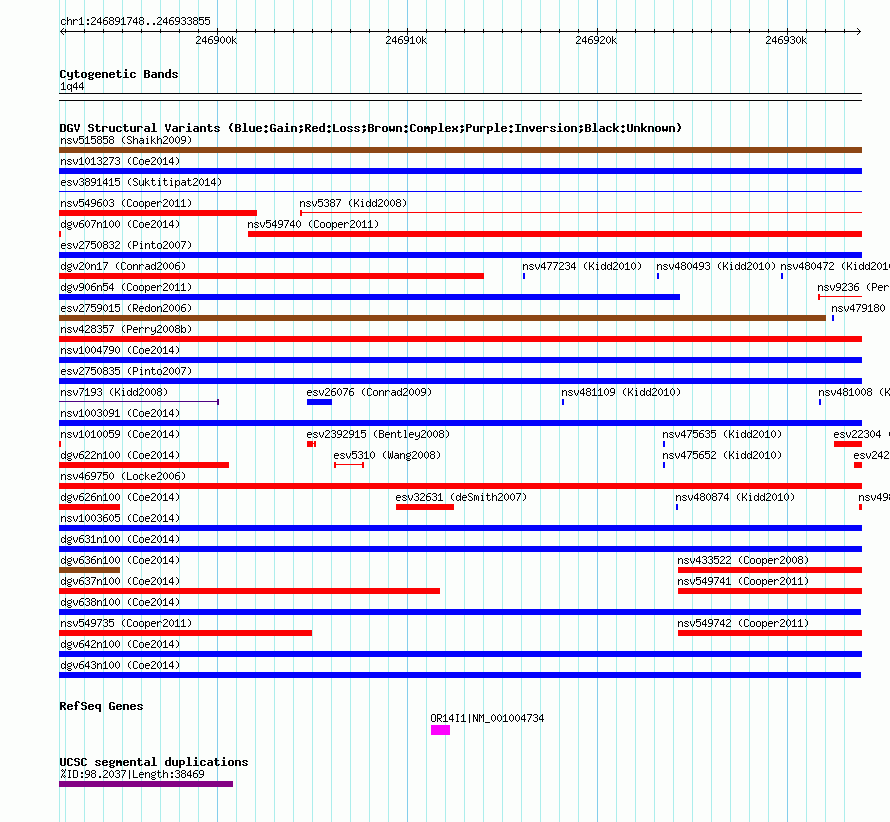Viewport: 890px width, 822px height.
Task: Click the 246920k ruler marker
Action: click(x=596, y=40)
